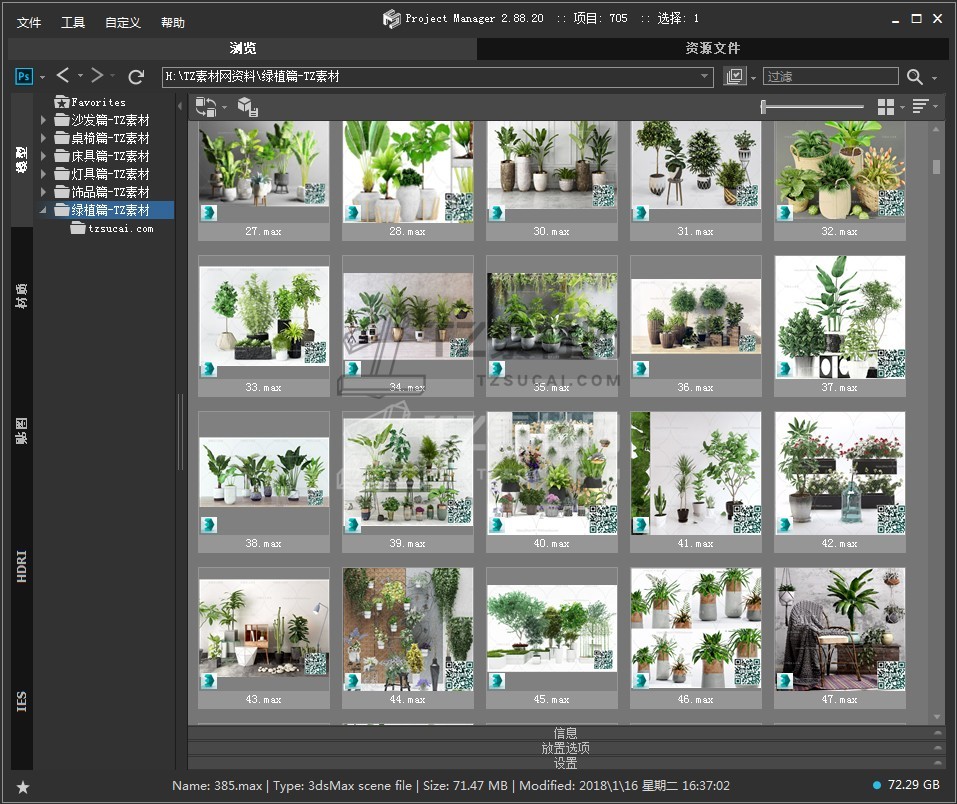Click the star icon in status bar
The height and width of the screenshot is (804, 957).
pos(23,787)
